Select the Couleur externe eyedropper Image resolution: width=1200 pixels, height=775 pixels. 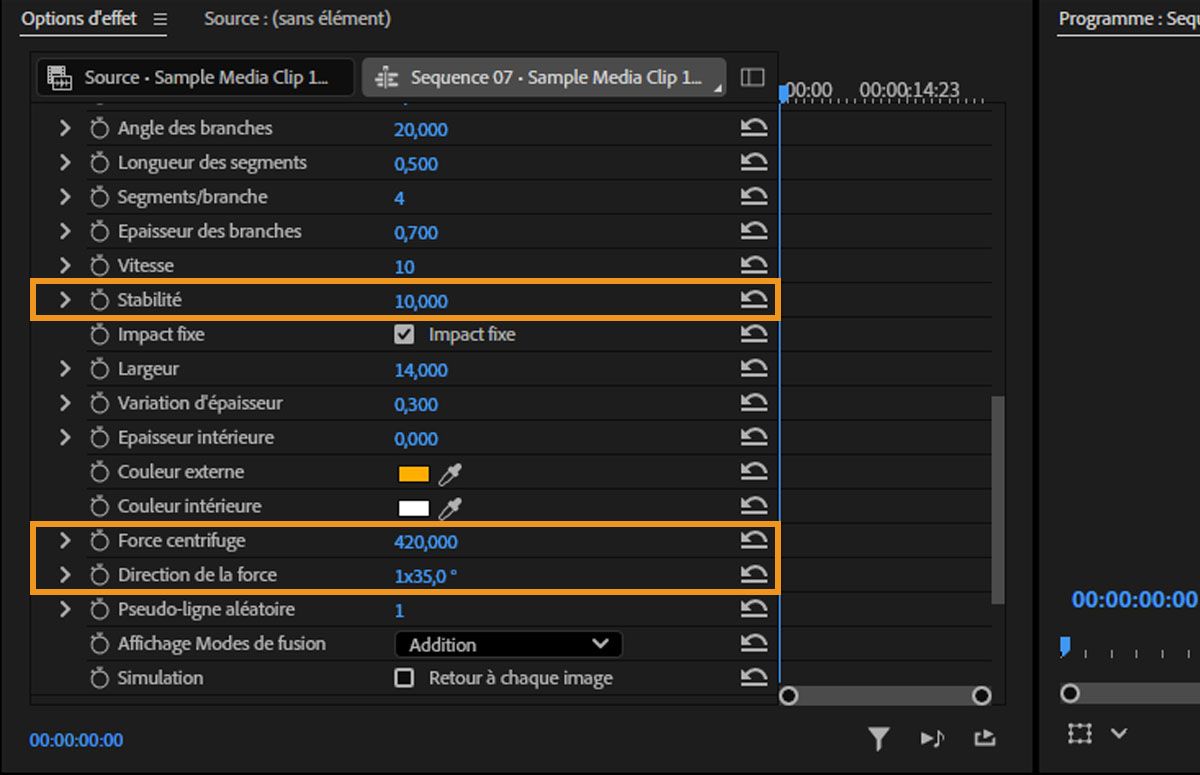(450, 471)
